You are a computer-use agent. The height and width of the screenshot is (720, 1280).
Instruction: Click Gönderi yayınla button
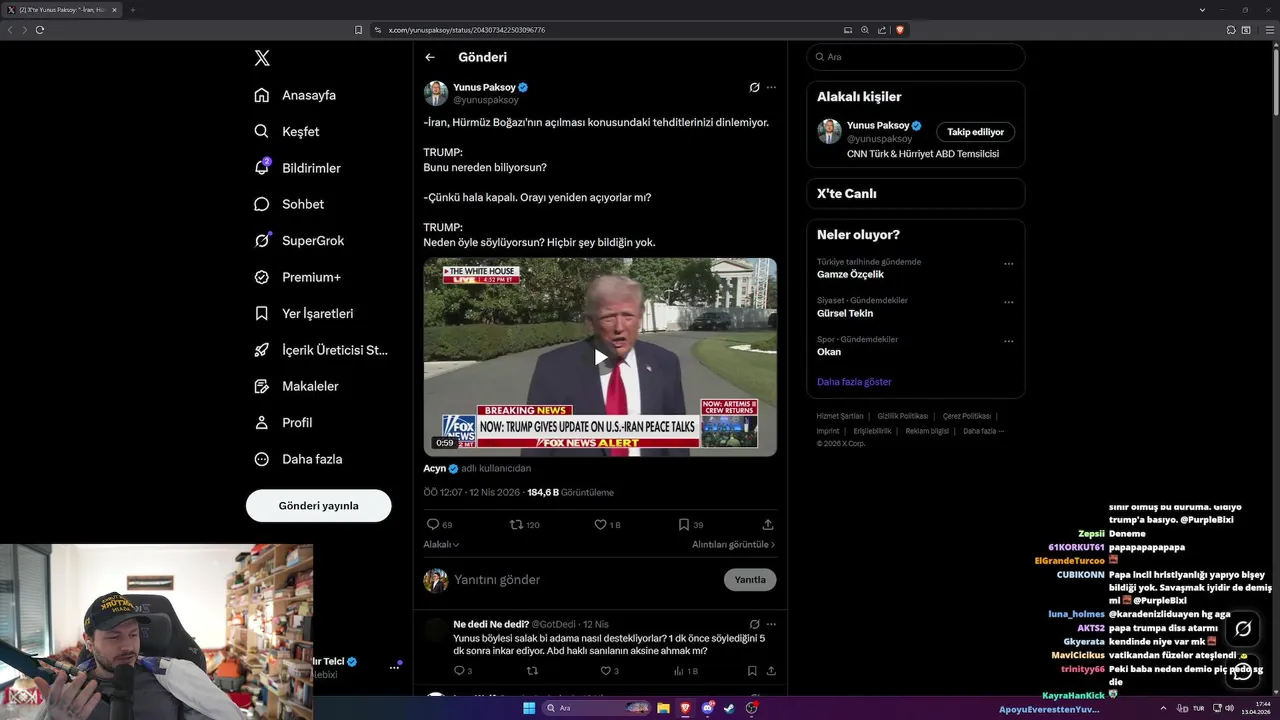[x=318, y=506]
